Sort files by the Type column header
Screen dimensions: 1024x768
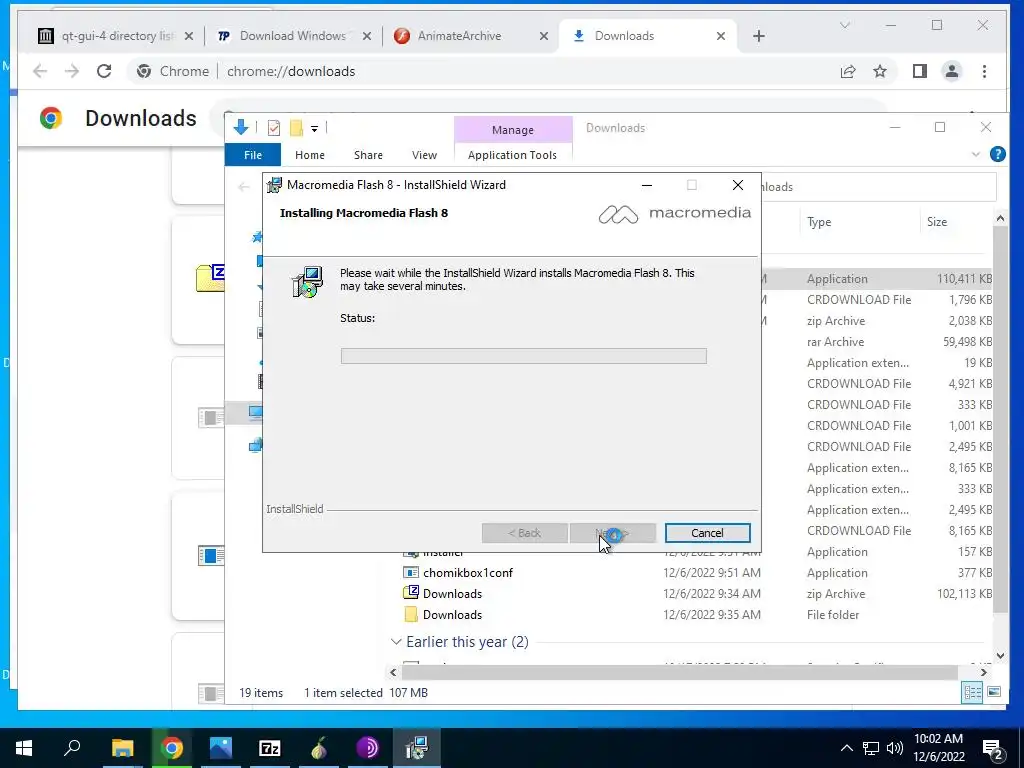tap(819, 222)
